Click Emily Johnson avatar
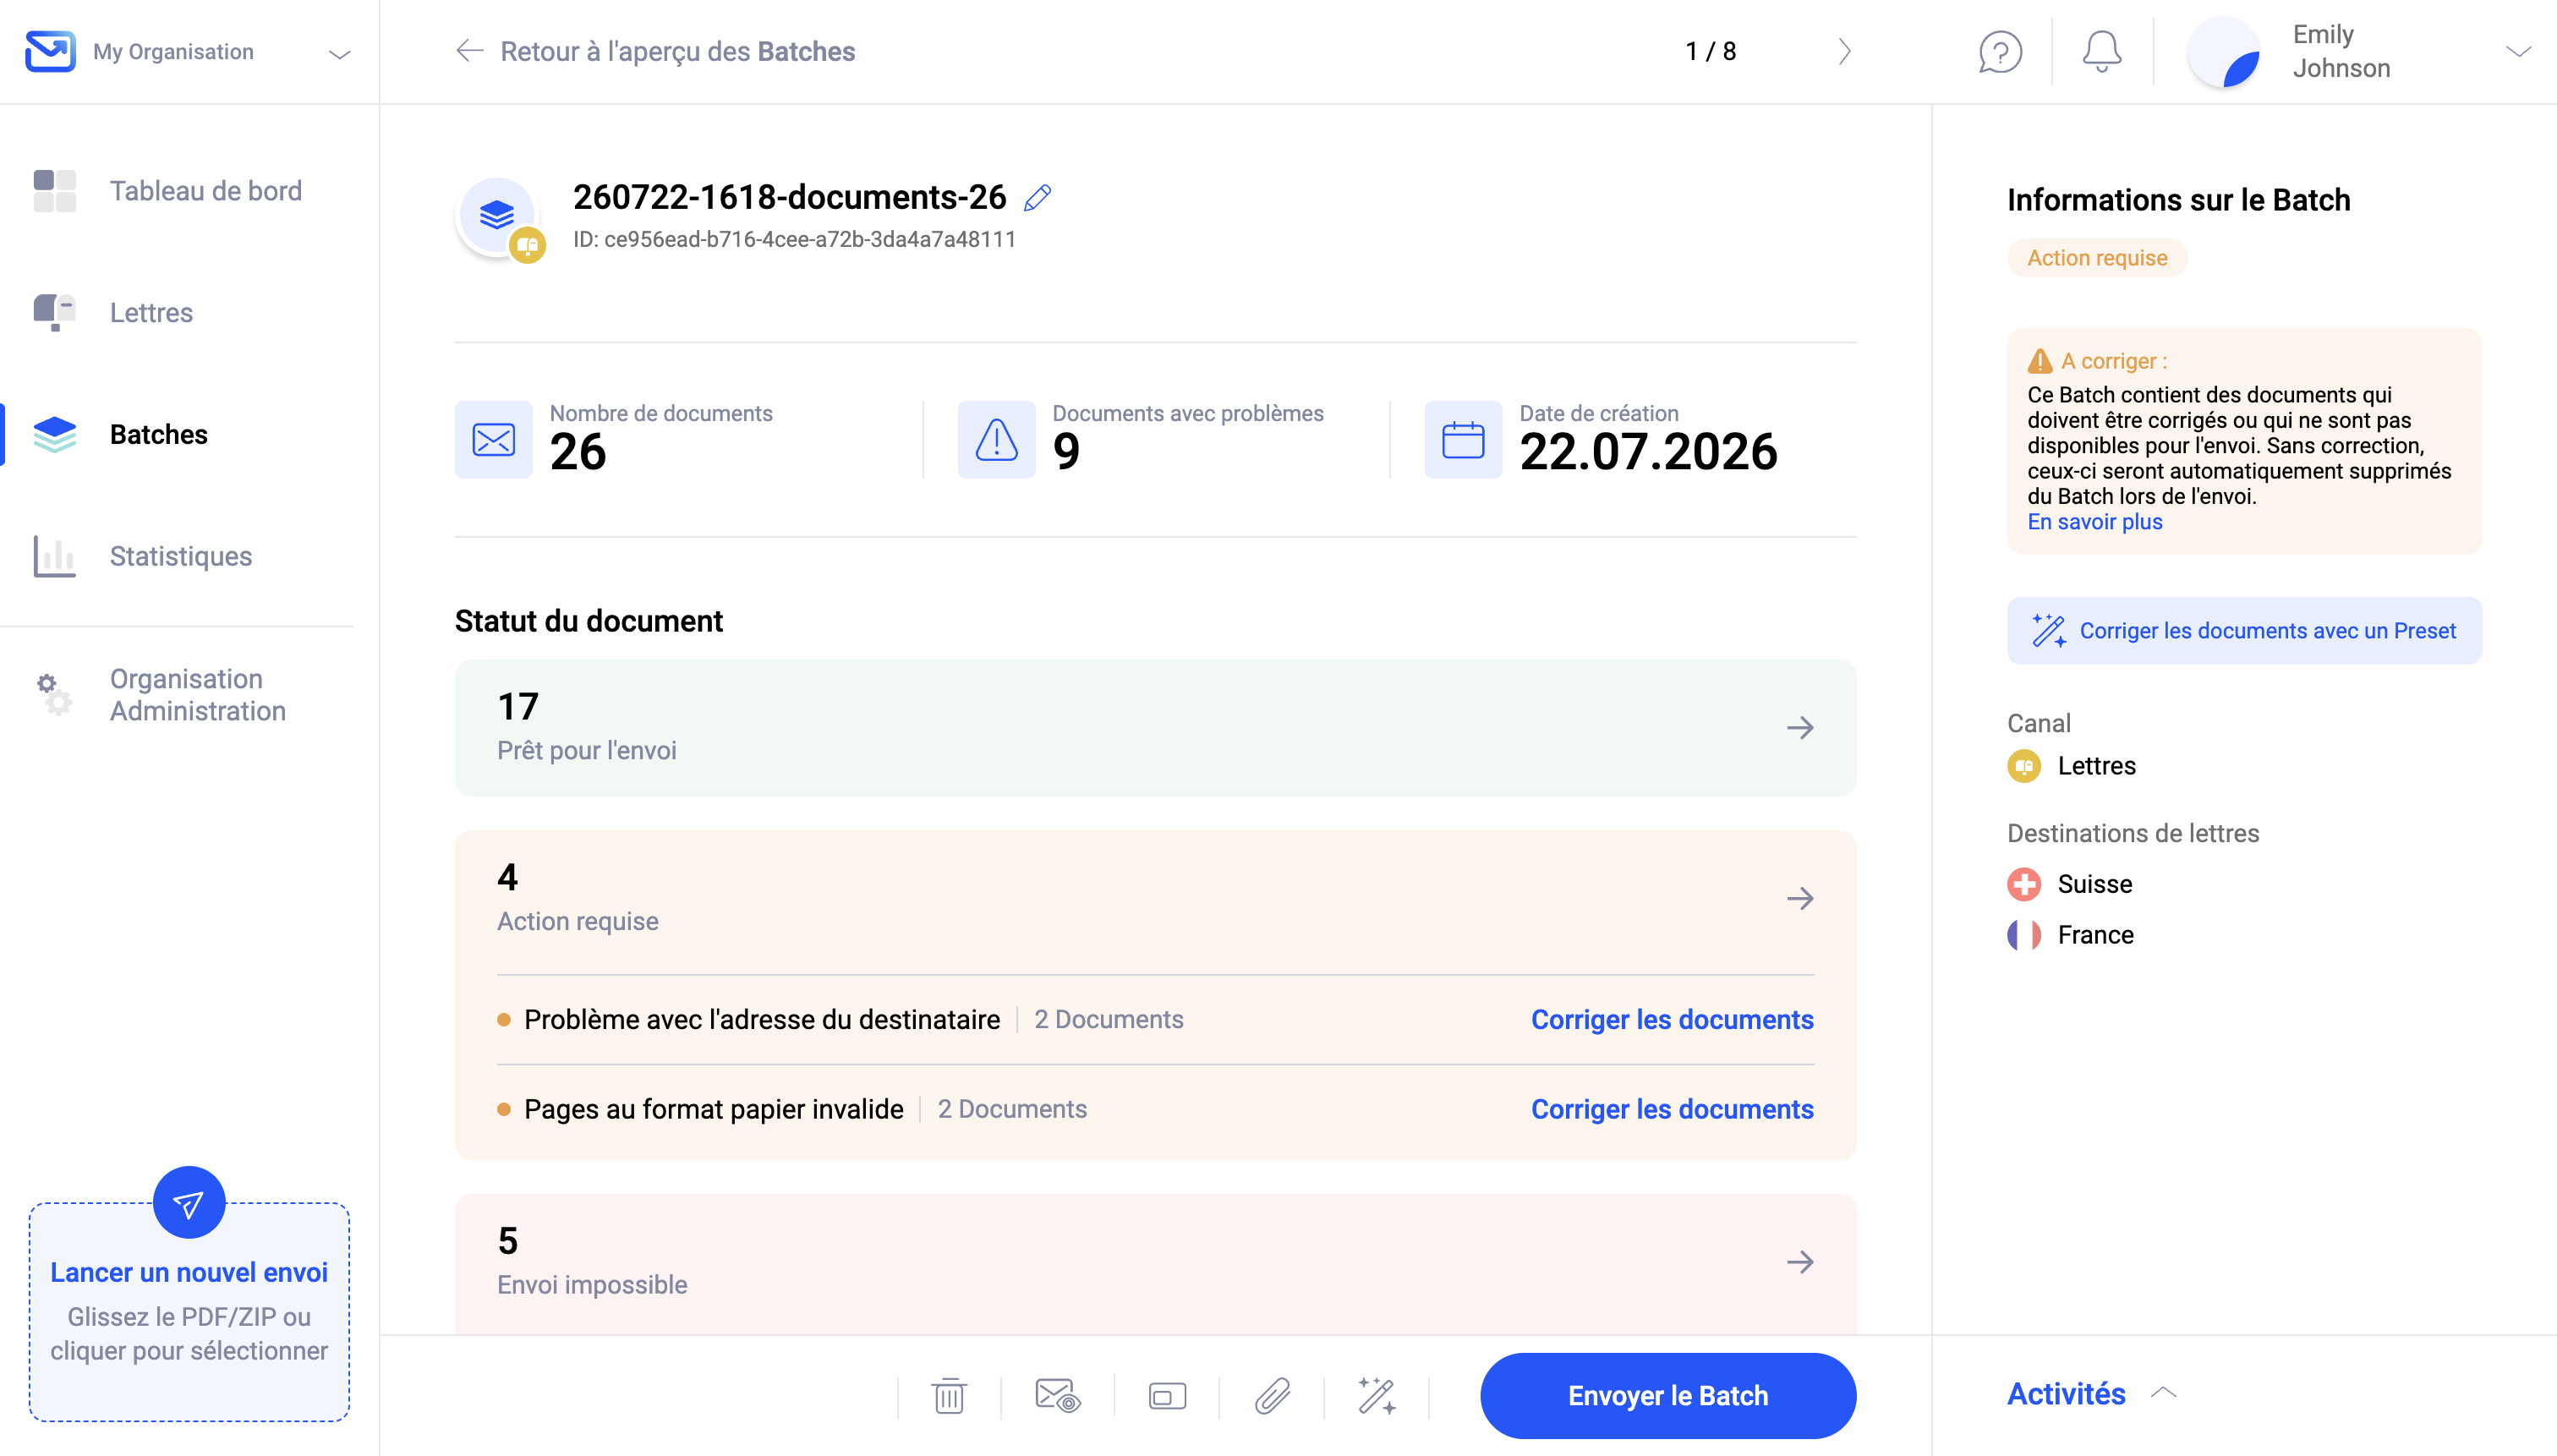The image size is (2557, 1456). [2224, 52]
